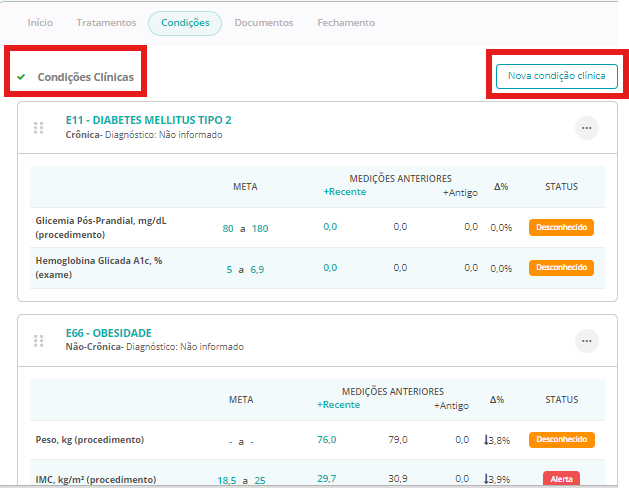Go to the Documentos tab
The height and width of the screenshot is (488, 629).
[264, 23]
